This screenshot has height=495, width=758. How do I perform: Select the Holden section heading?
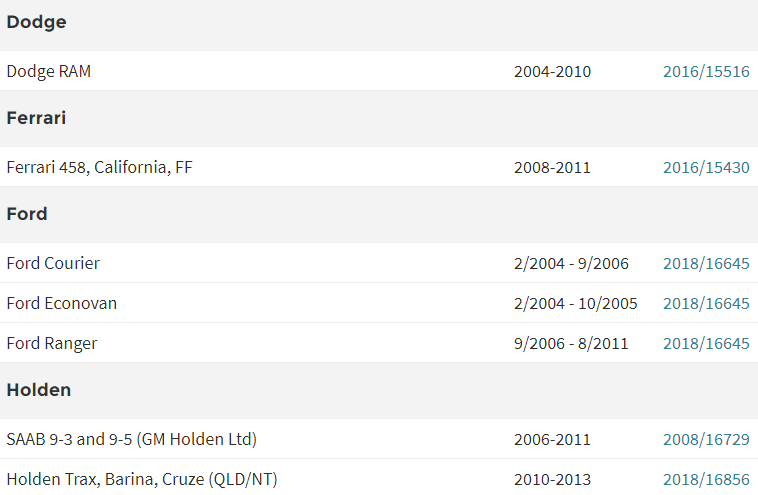click(x=39, y=390)
